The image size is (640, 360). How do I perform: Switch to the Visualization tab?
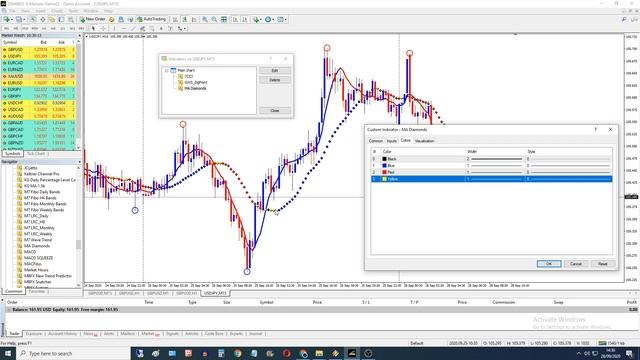[424, 141]
